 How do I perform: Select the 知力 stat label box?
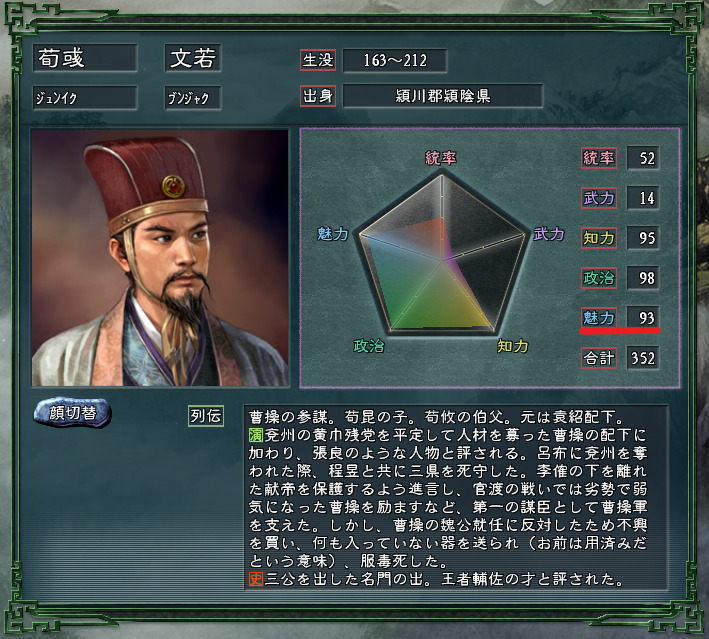click(x=599, y=238)
